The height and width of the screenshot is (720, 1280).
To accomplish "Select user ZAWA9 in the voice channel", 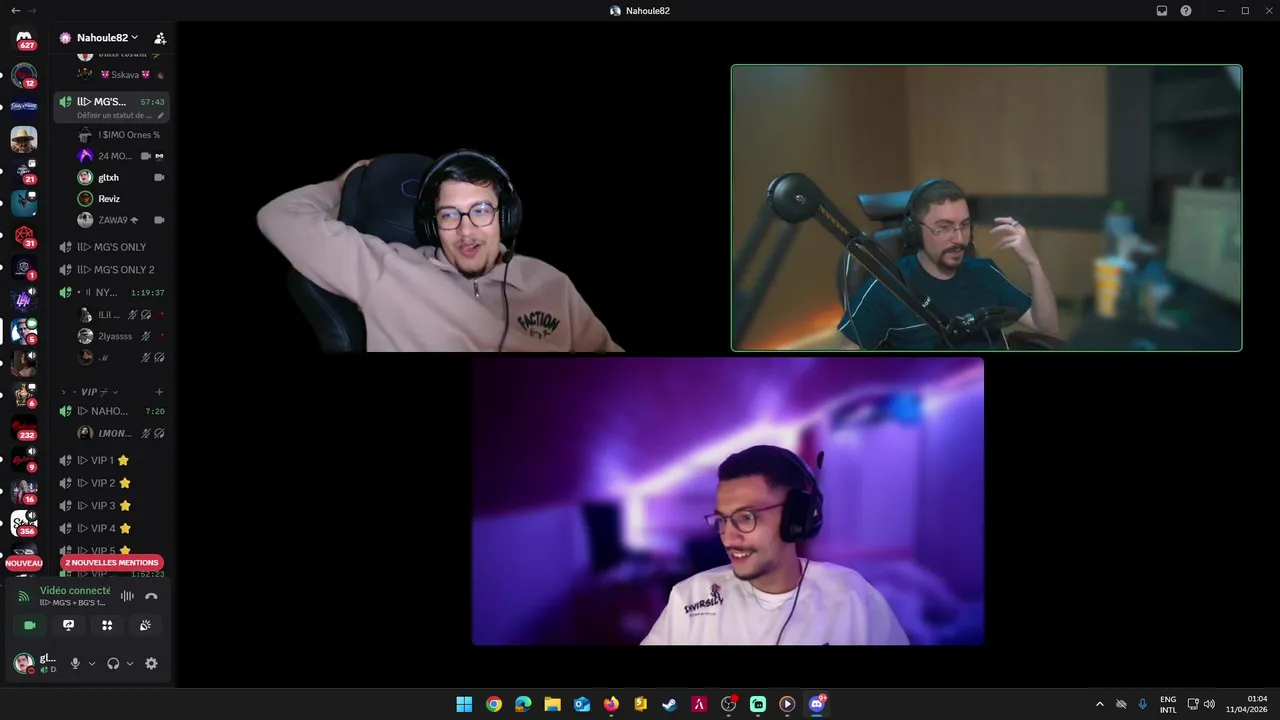I will [x=120, y=220].
